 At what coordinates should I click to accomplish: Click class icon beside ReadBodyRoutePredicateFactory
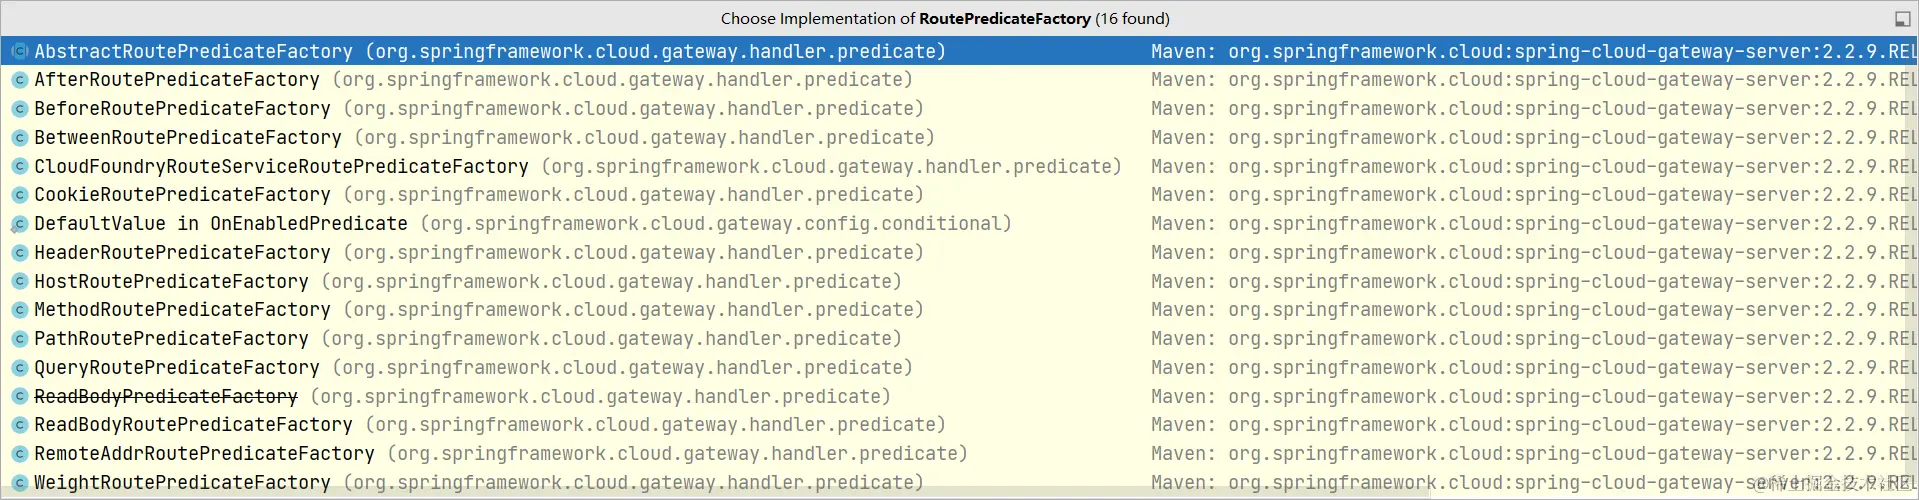[19, 425]
